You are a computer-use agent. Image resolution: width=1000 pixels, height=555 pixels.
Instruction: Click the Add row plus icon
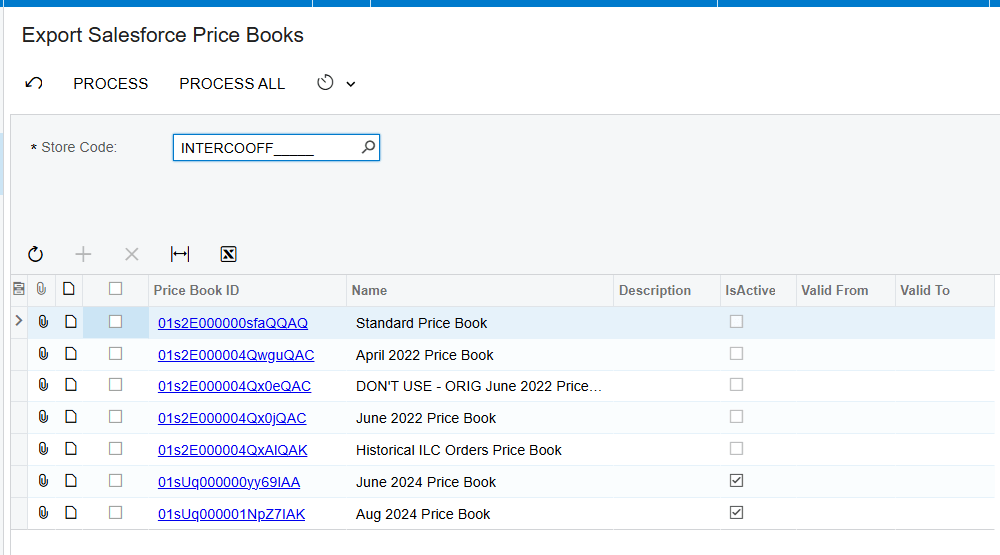(83, 254)
